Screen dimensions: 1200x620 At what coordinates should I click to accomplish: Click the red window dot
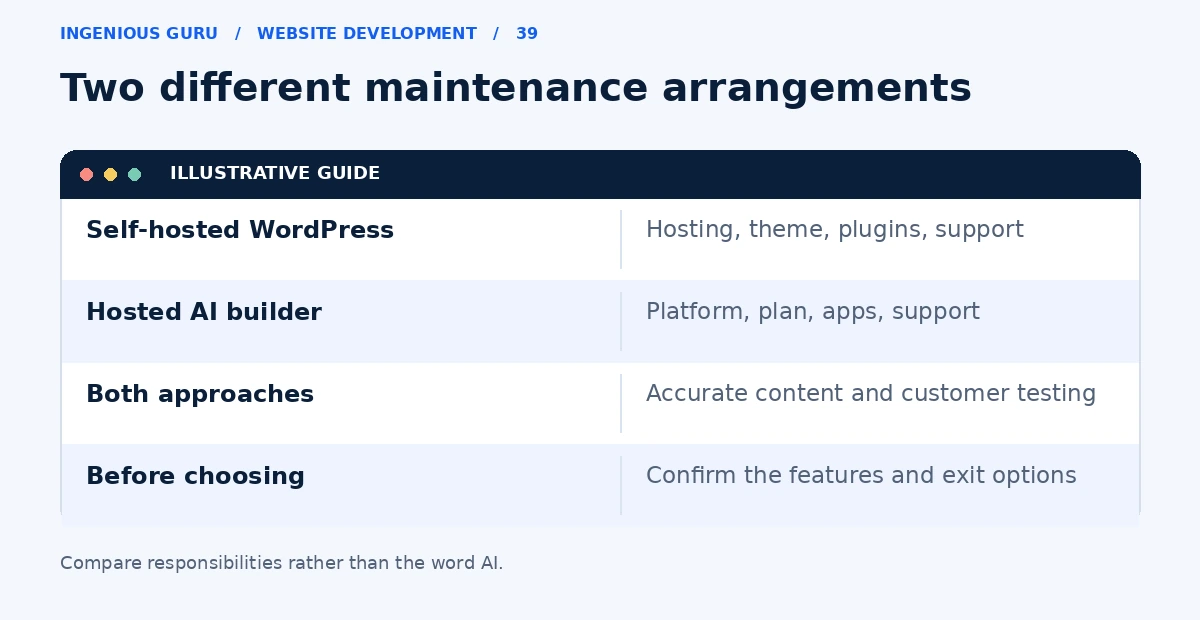[86, 174]
